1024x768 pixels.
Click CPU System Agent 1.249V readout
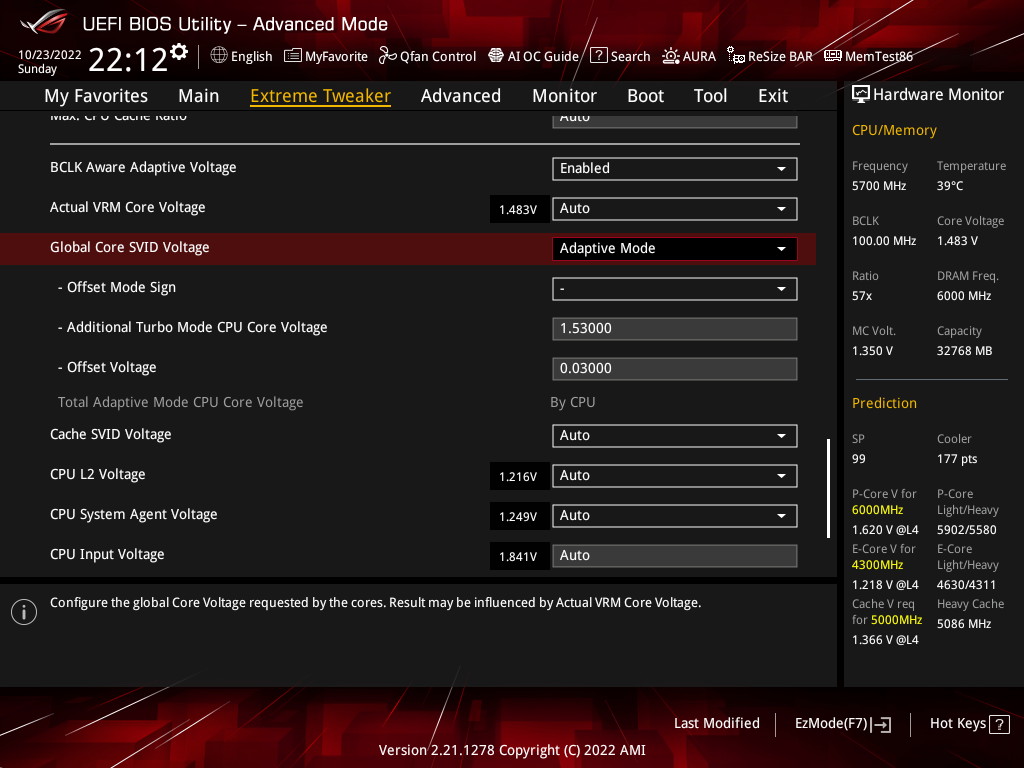click(518, 517)
